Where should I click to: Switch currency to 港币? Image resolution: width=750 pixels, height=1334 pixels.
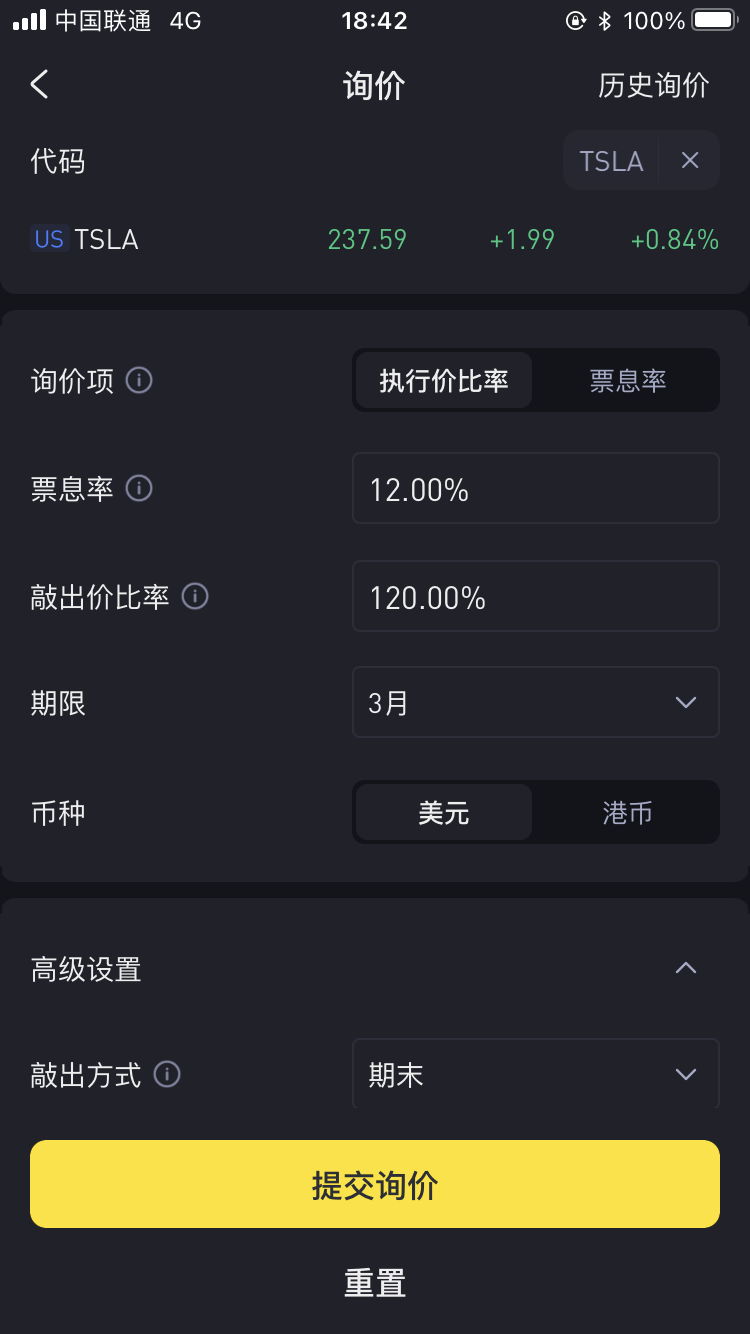point(628,812)
